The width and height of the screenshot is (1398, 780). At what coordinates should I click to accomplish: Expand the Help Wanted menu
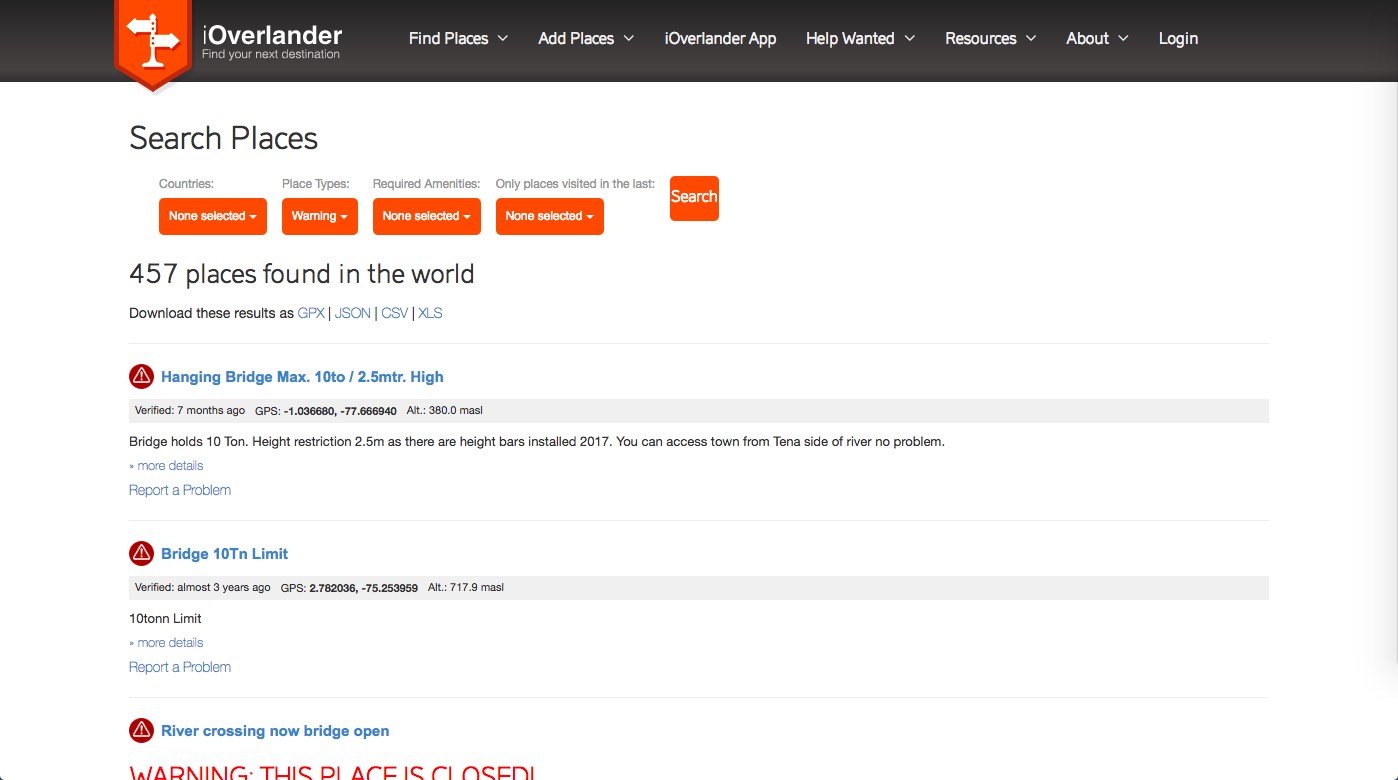pos(860,38)
